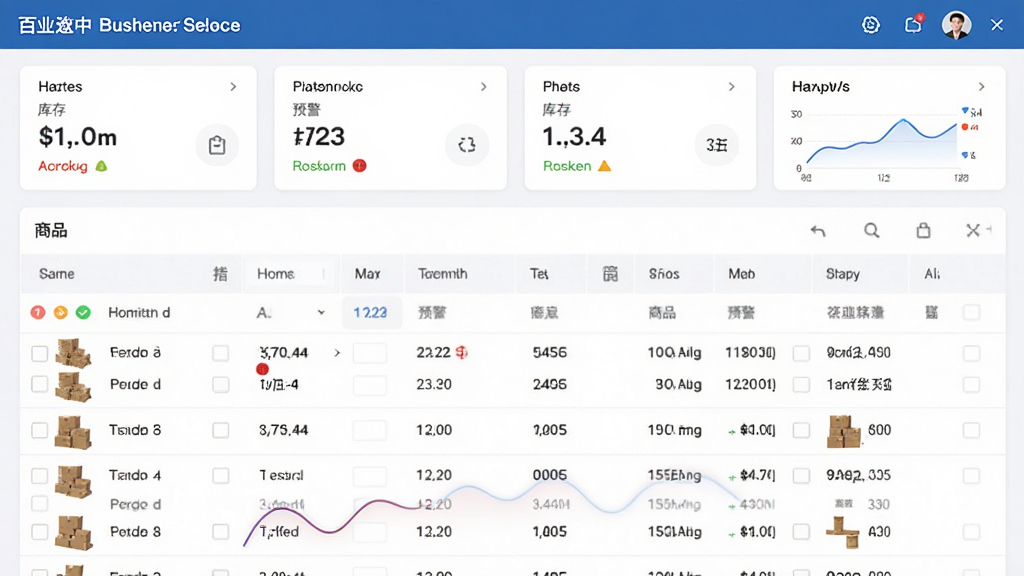Expand the Platonnoke card chevron
This screenshot has height=576, width=1024.
point(484,87)
